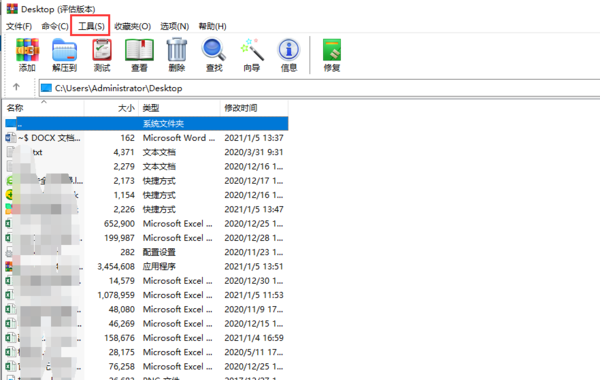600x380 pixels.
Task: Sort by the Size (大小) column header
Action: click(x=111, y=108)
